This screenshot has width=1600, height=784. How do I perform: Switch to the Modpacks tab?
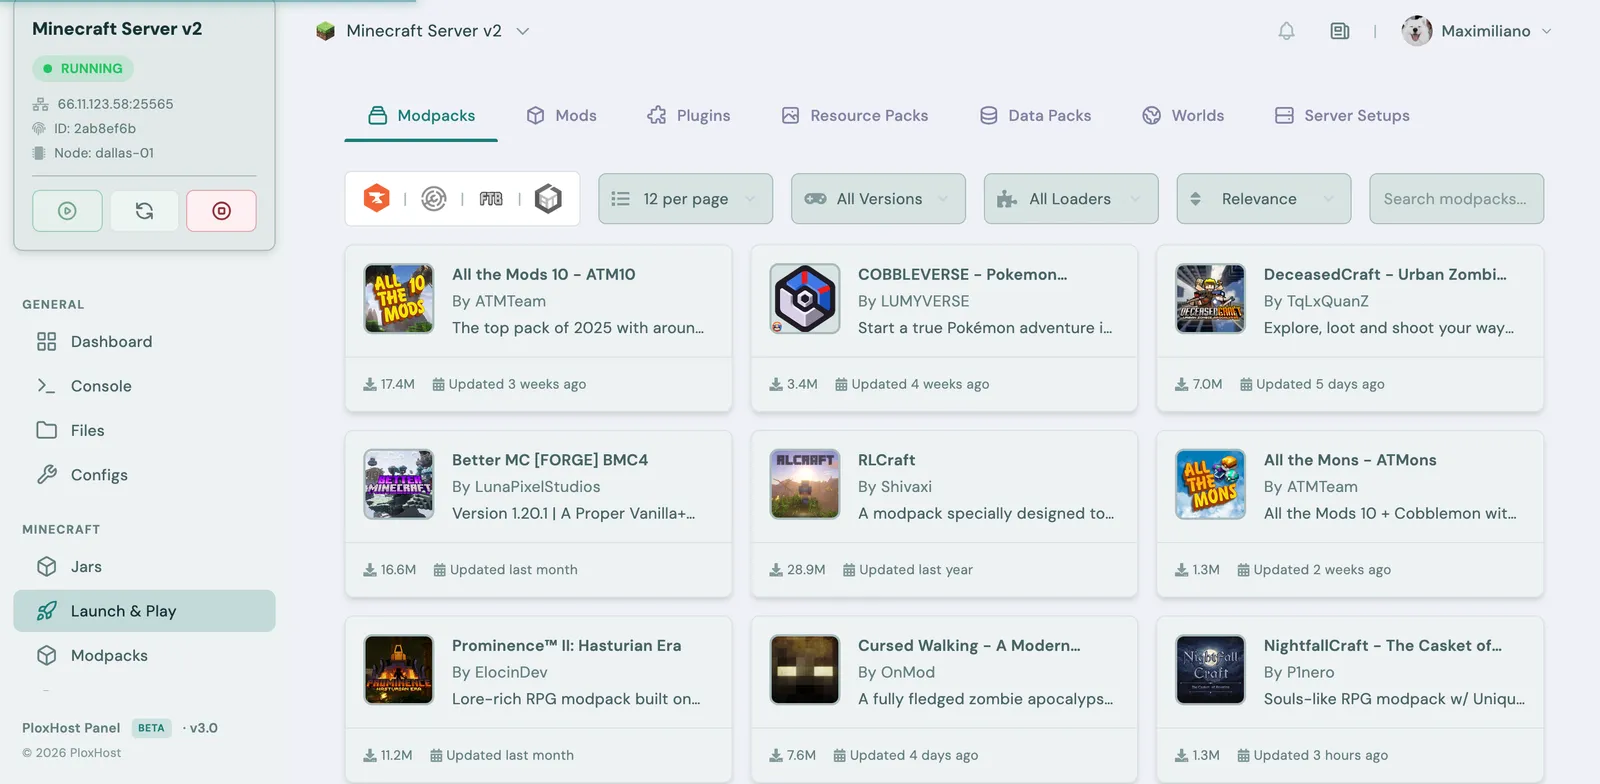tap(421, 116)
